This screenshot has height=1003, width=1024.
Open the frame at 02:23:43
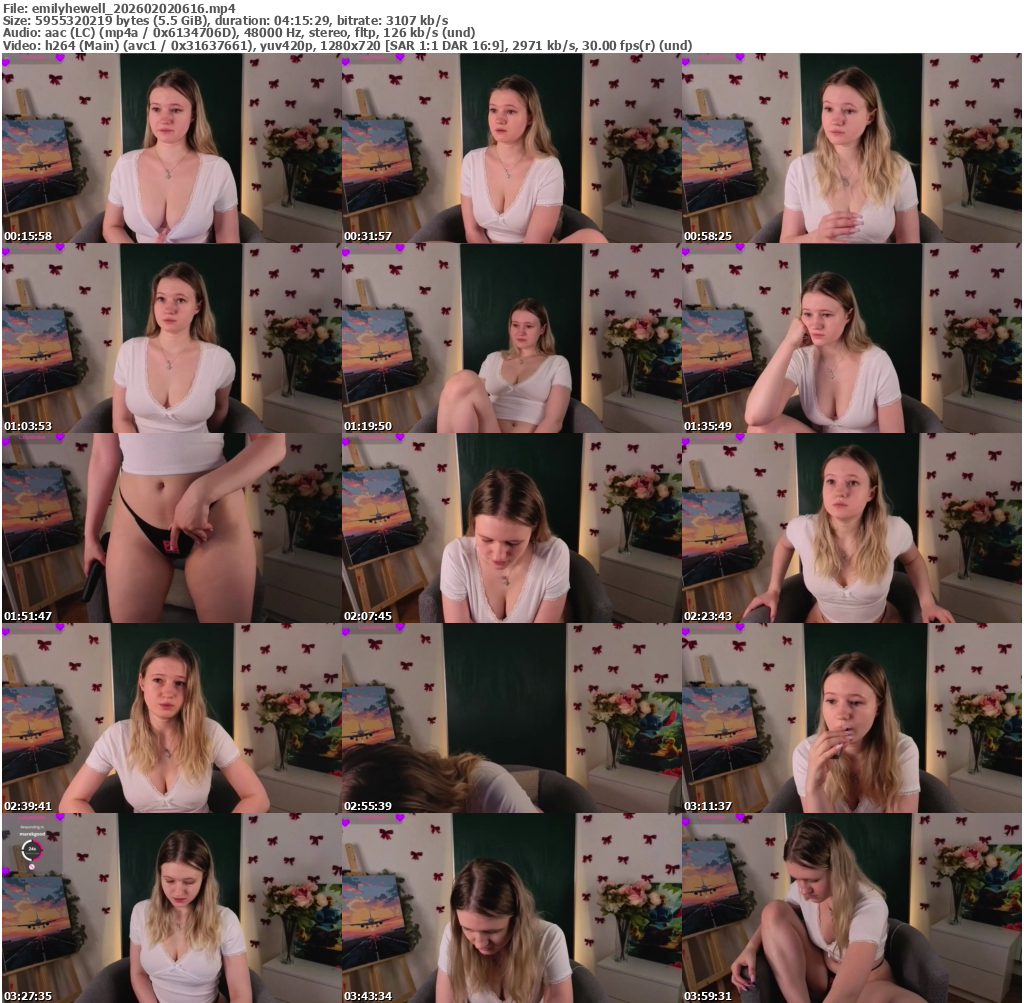point(852,528)
